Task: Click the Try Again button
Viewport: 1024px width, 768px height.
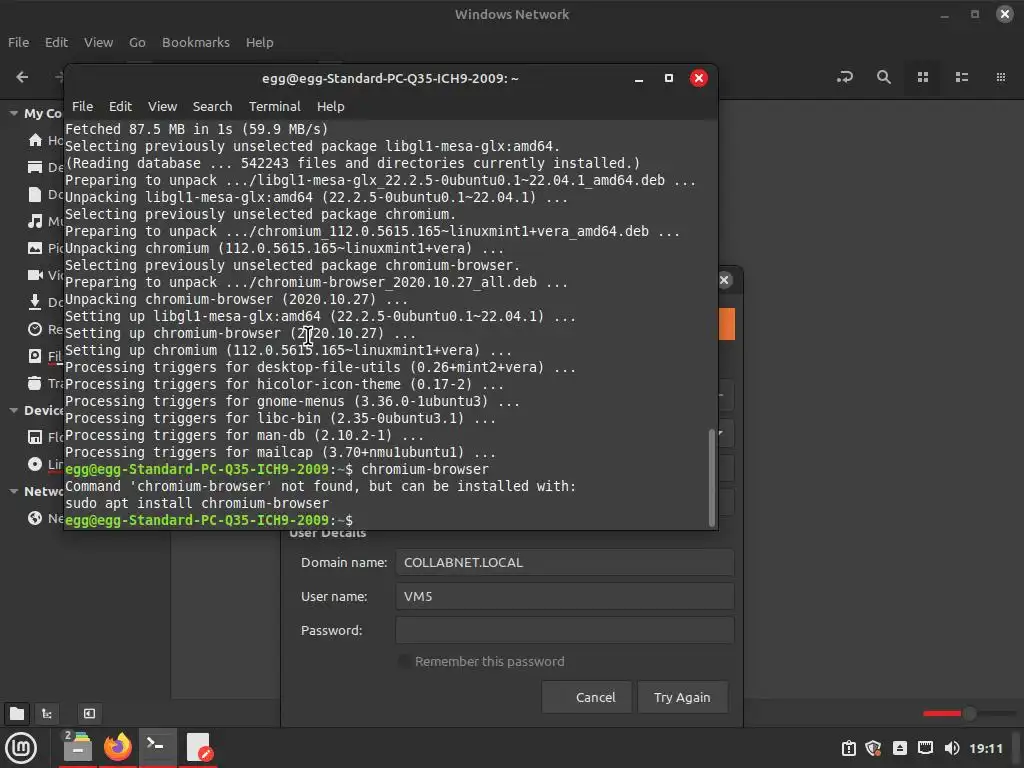Action: tap(682, 697)
